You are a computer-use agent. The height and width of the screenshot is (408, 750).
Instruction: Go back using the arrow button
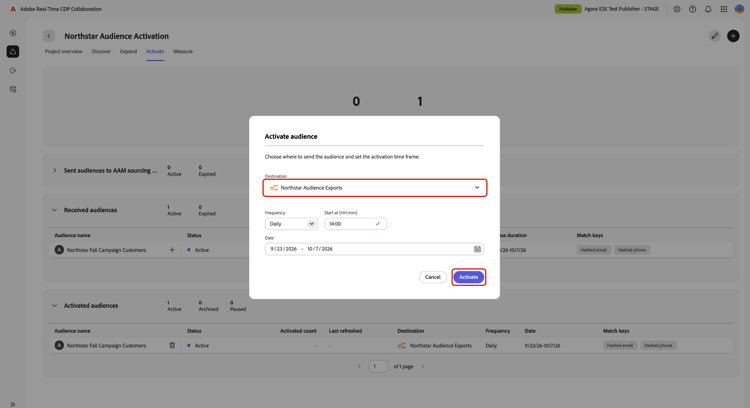click(49, 36)
